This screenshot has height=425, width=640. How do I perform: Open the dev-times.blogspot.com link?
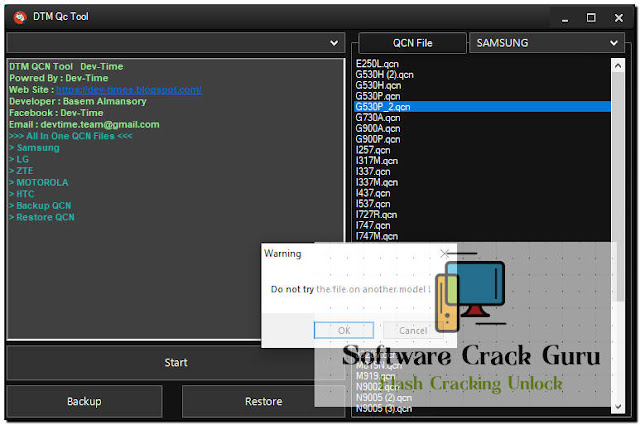pyautogui.click(x=129, y=90)
